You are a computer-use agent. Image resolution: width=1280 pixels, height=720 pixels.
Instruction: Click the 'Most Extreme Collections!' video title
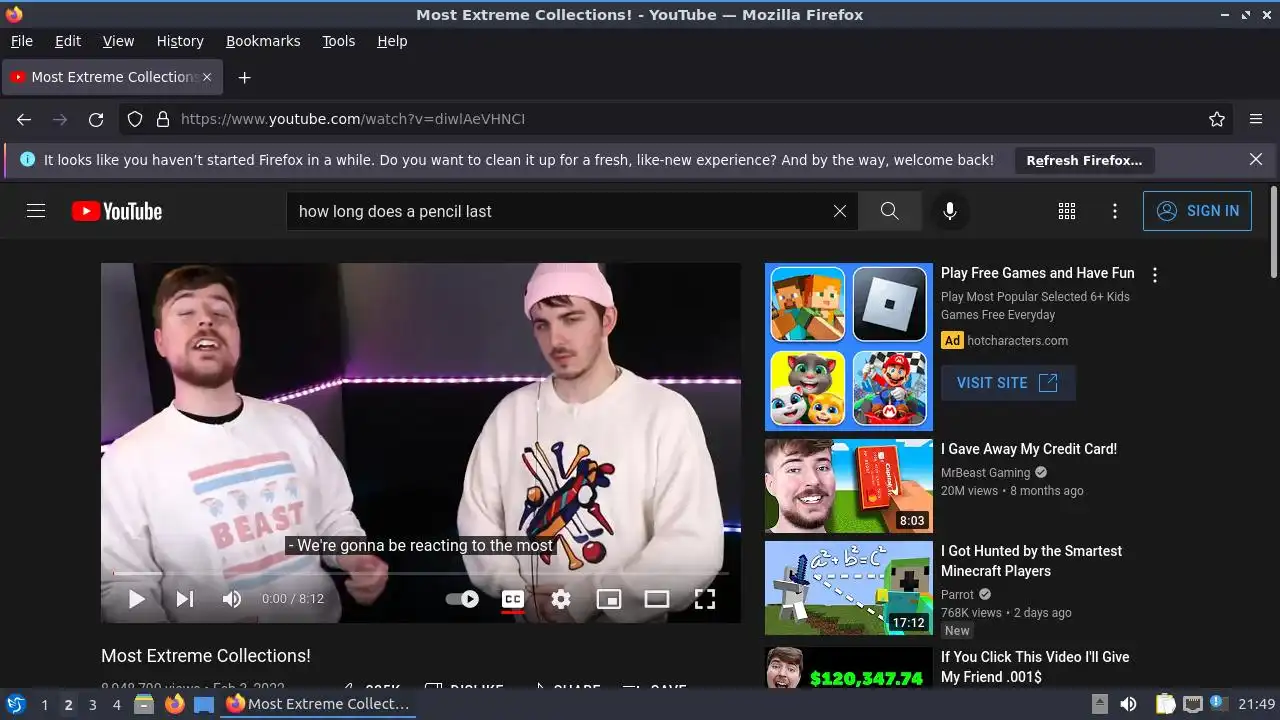[x=206, y=656]
